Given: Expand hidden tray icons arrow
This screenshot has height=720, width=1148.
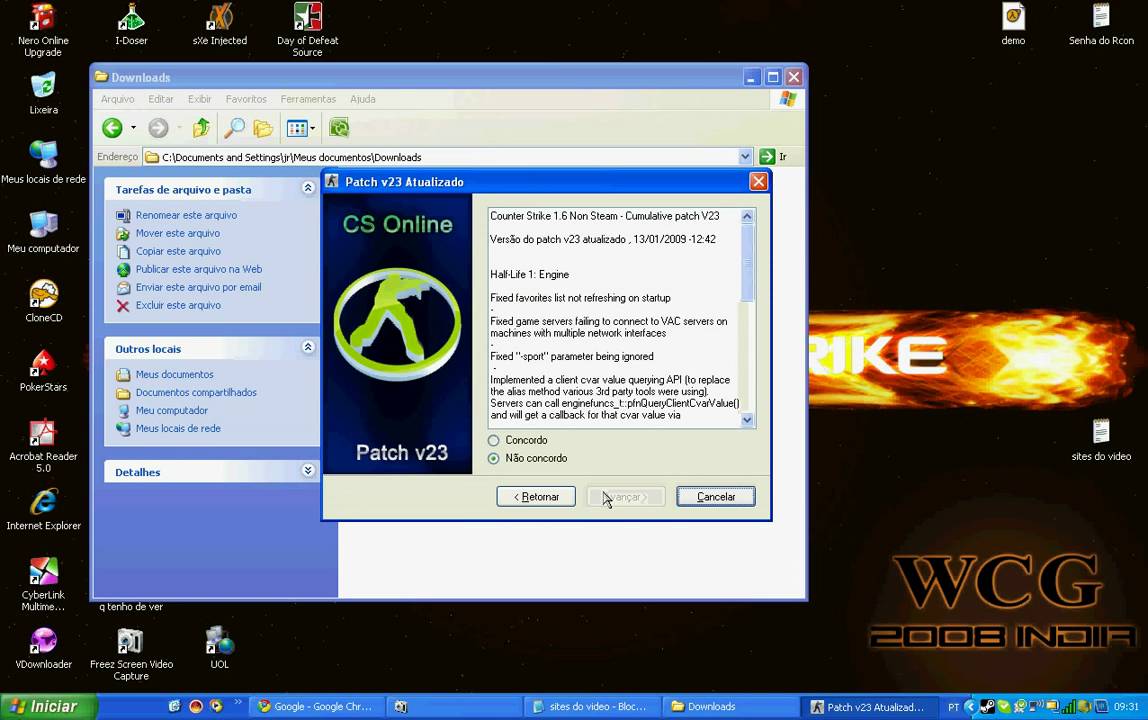Looking at the screenshot, I should point(970,707).
